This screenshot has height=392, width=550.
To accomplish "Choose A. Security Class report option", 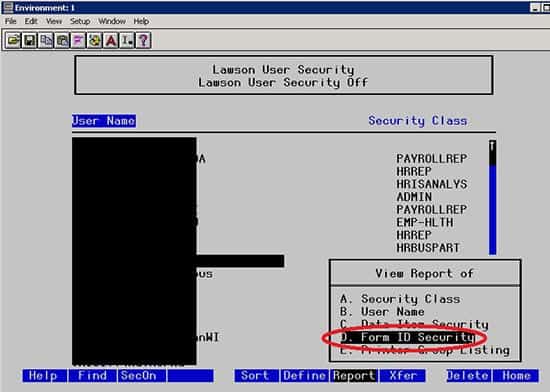I will pos(400,299).
